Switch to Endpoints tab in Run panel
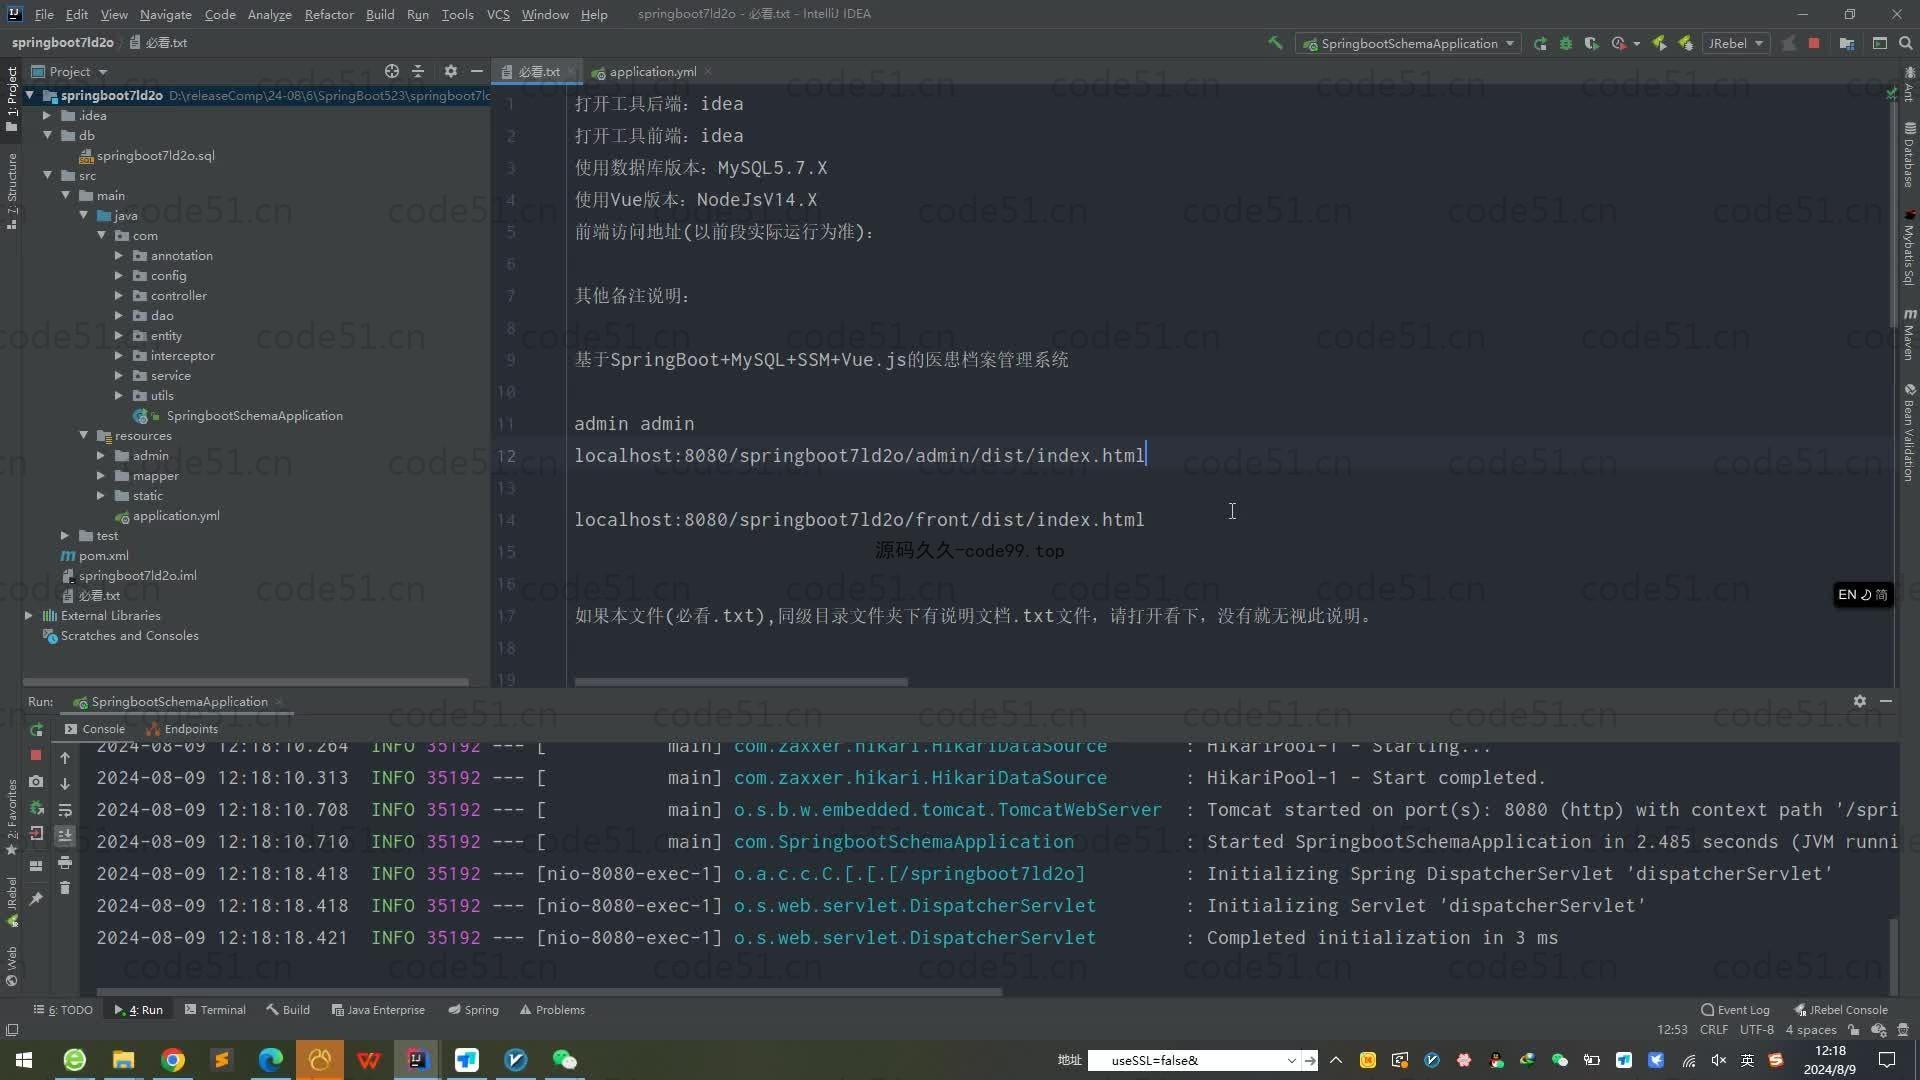The width and height of the screenshot is (1920, 1080). pos(183,729)
